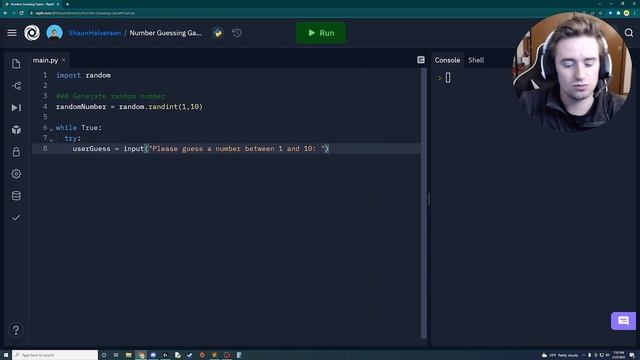This screenshot has height=360, width=640.
Task: Click the editor vertical scrollbar
Action: [x=424, y=203]
